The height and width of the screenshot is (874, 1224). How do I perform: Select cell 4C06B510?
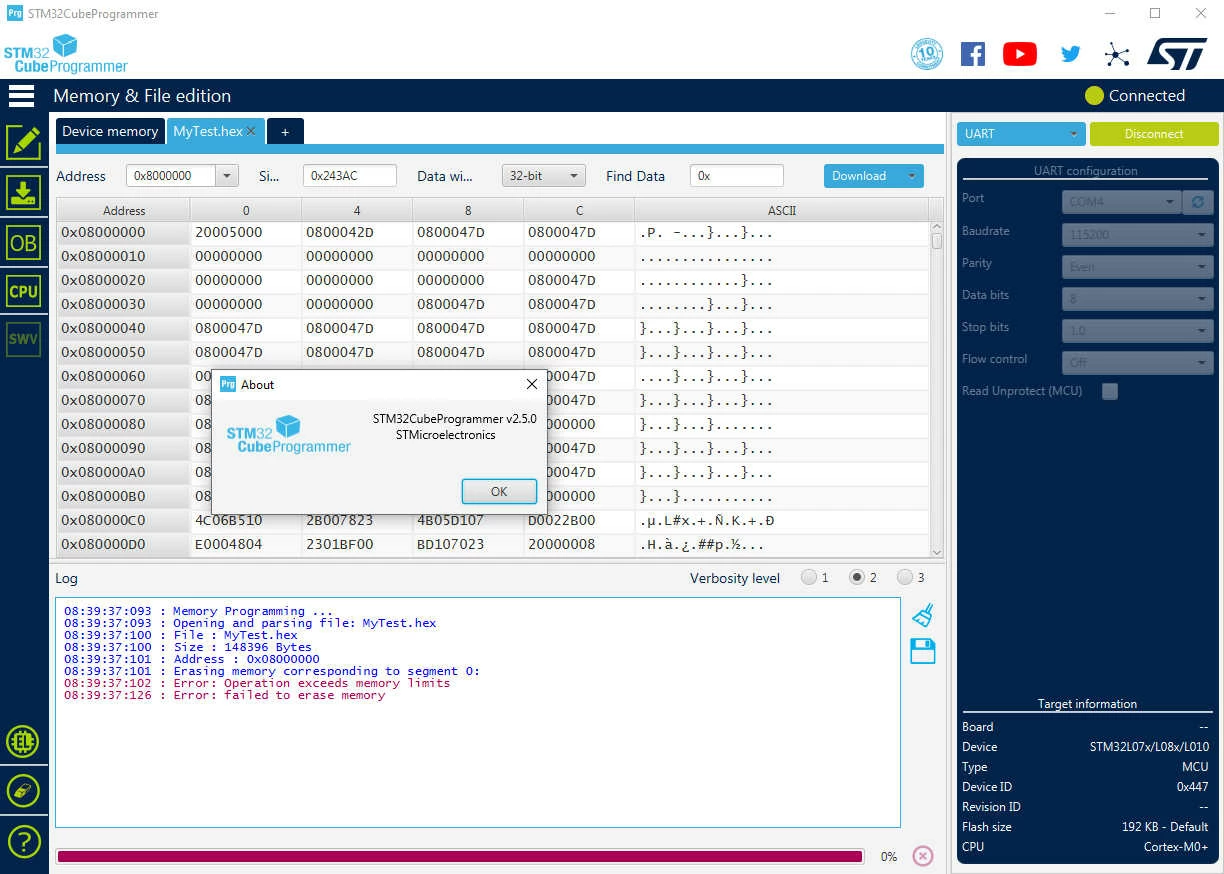pyautogui.click(x=246, y=520)
